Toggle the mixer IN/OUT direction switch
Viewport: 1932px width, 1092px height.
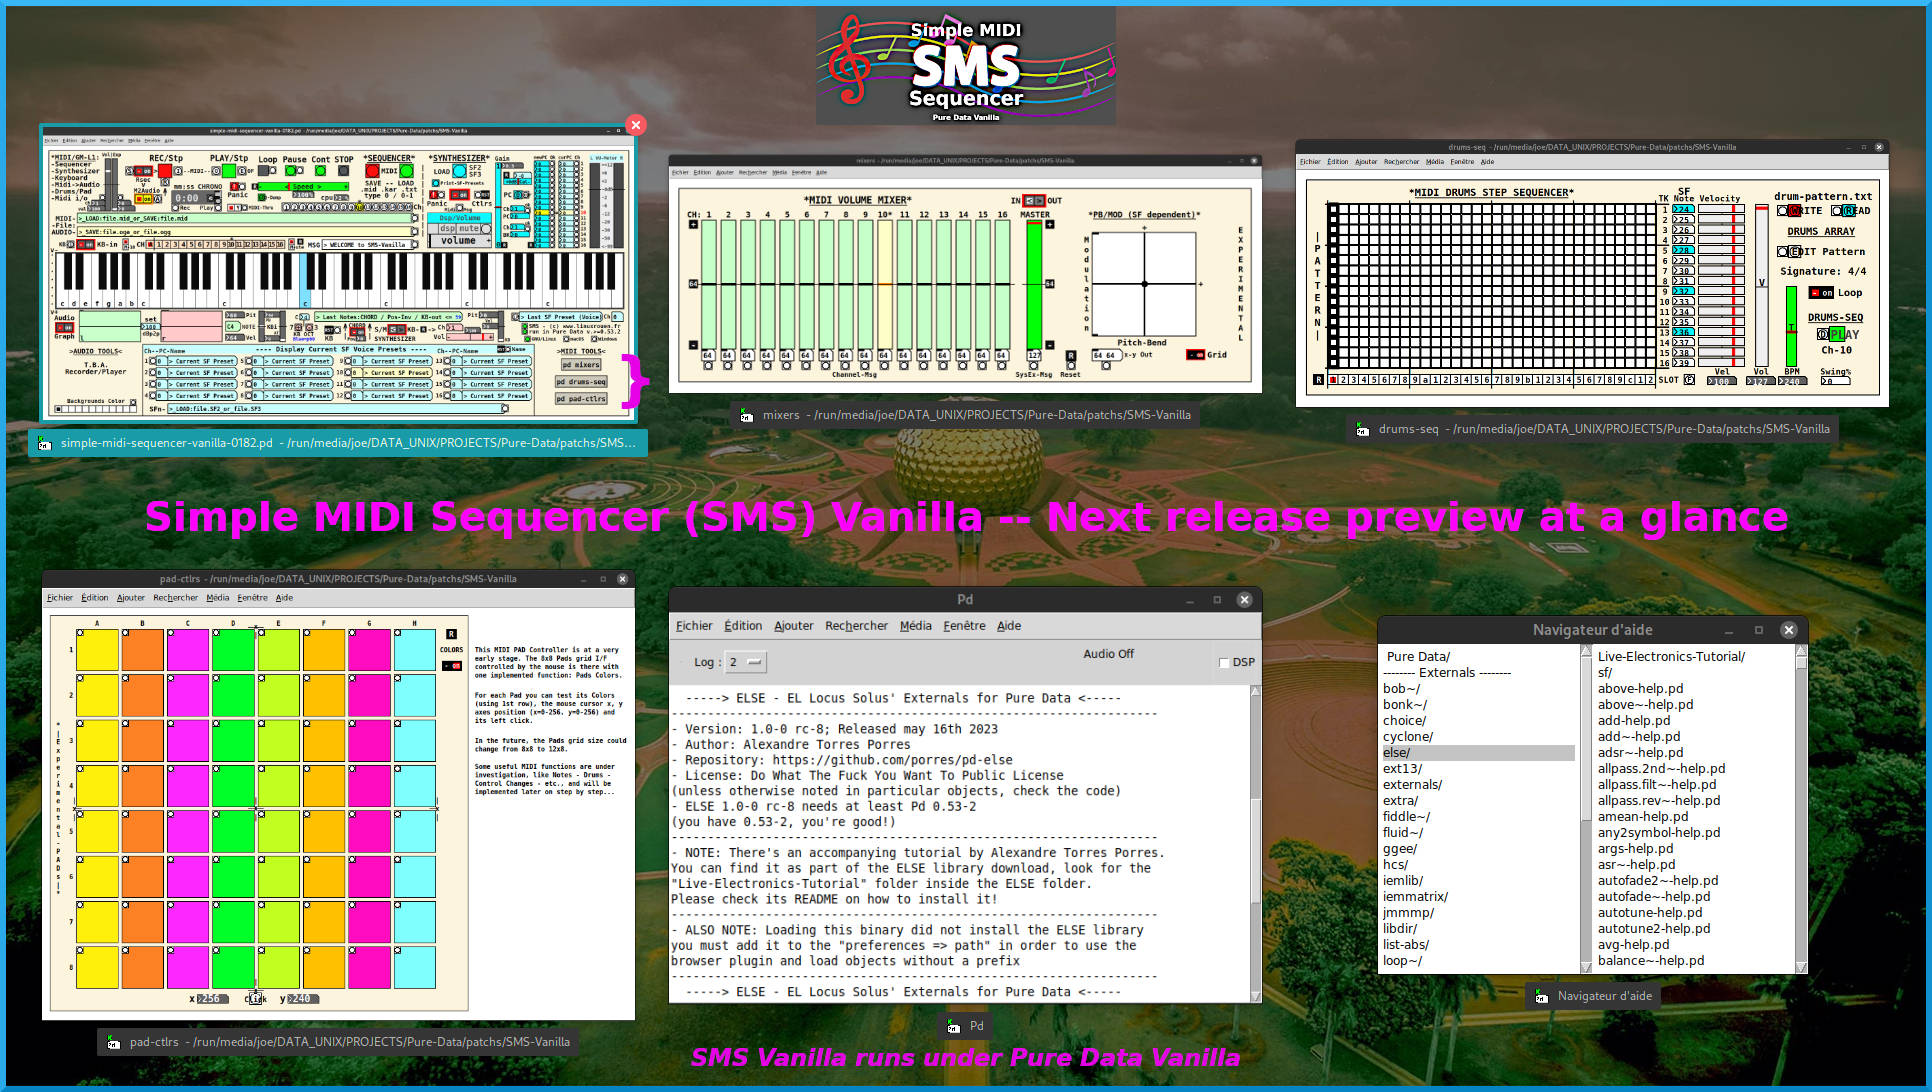pos(1034,200)
